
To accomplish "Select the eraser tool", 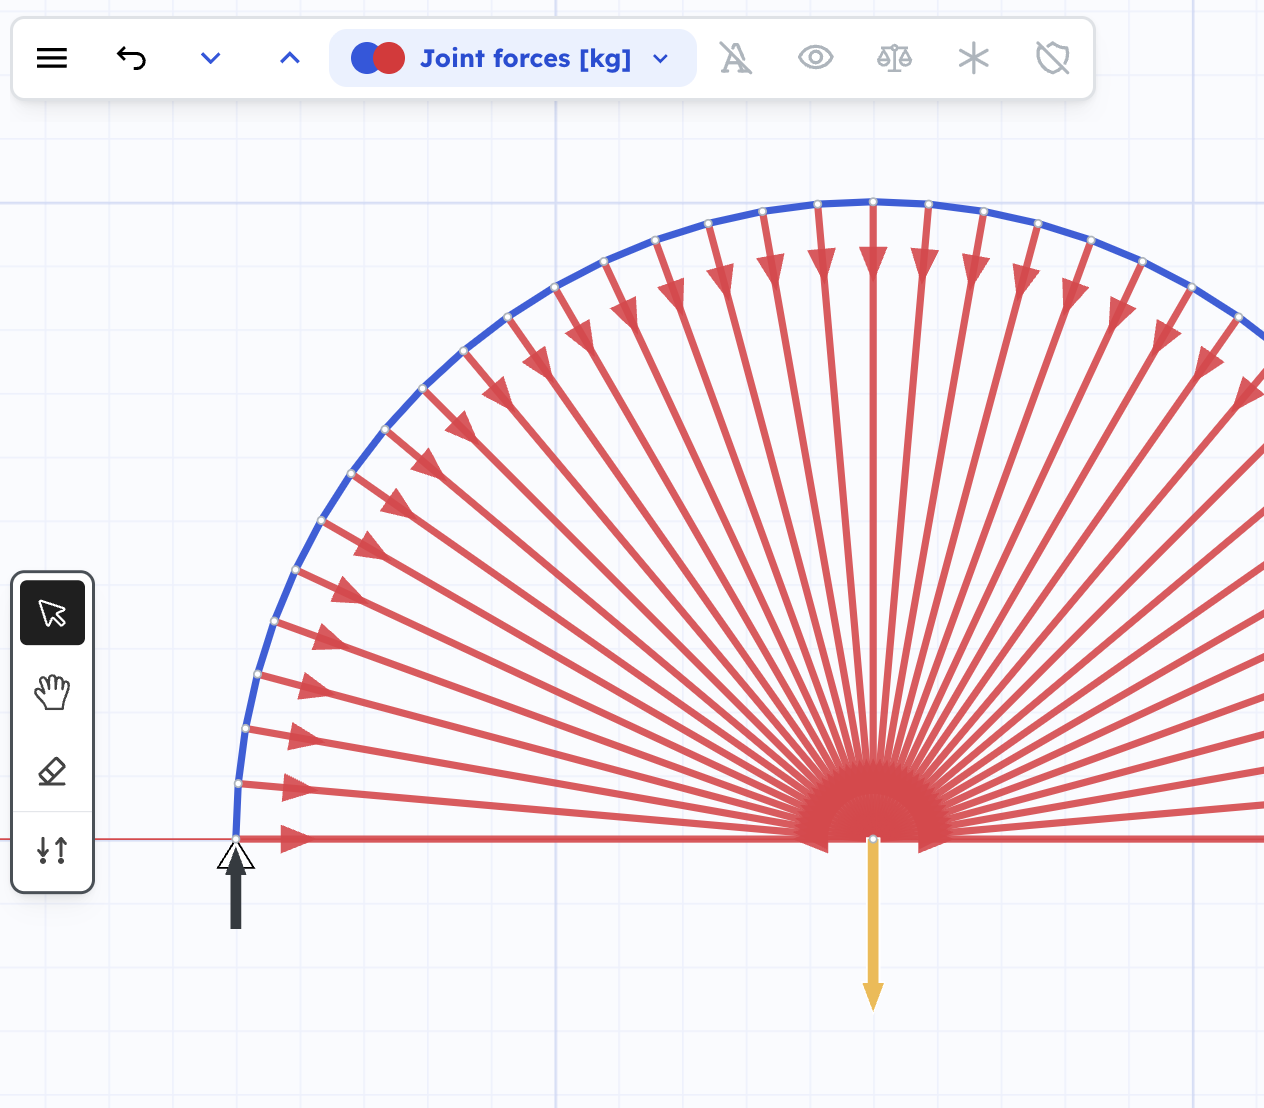I will [52, 771].
